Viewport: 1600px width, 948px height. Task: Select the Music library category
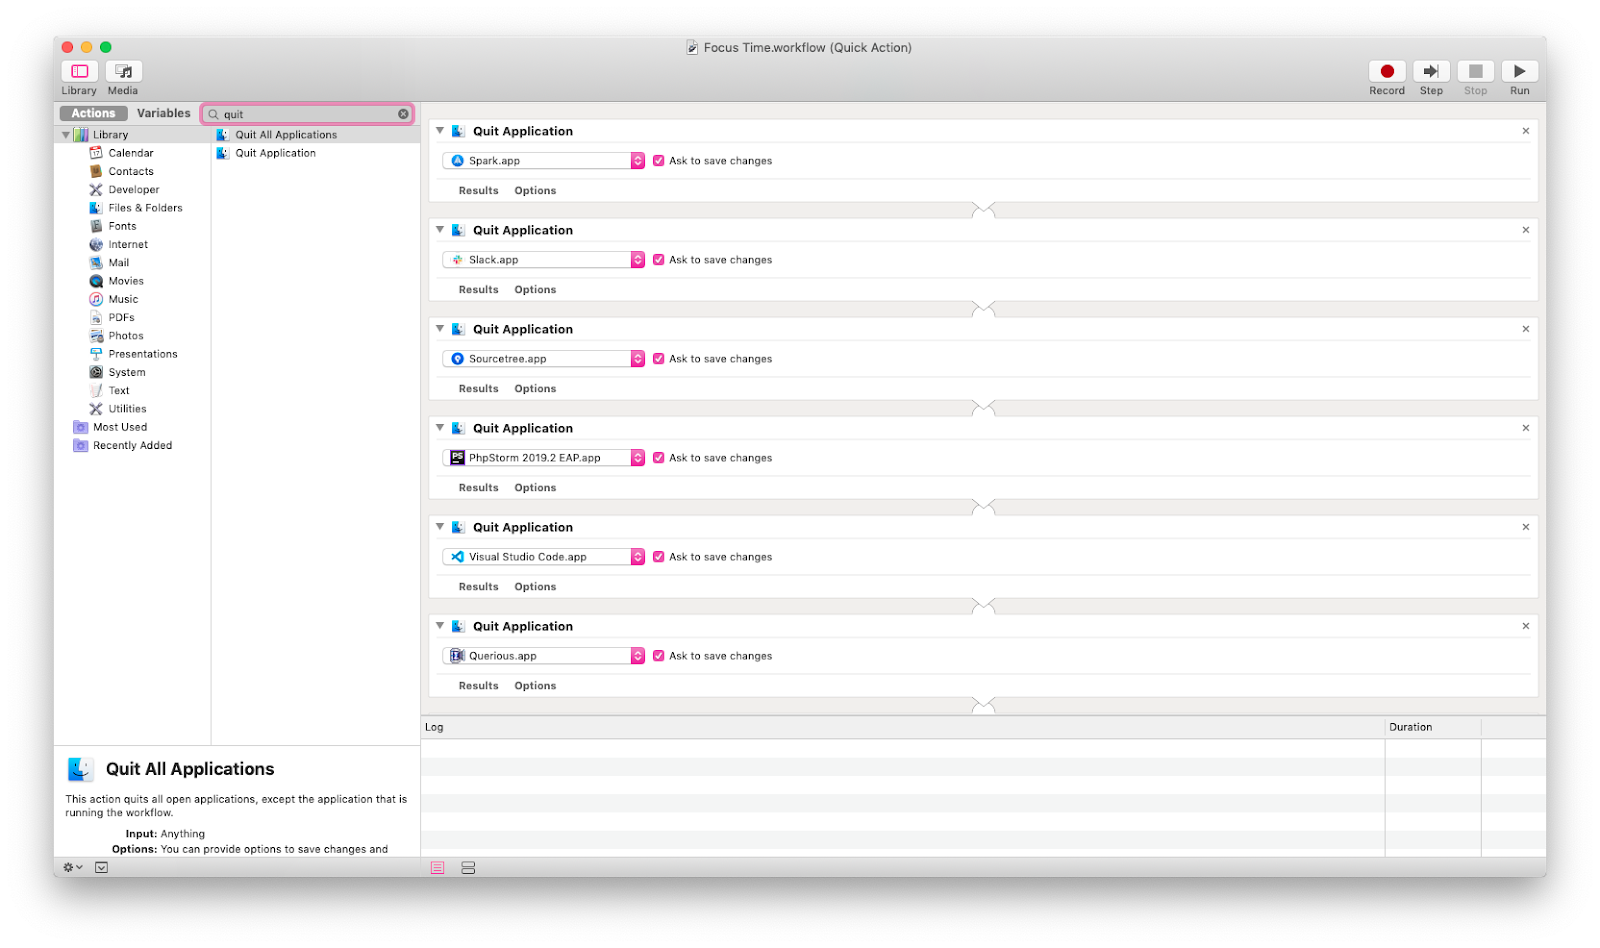click(123, 299)
